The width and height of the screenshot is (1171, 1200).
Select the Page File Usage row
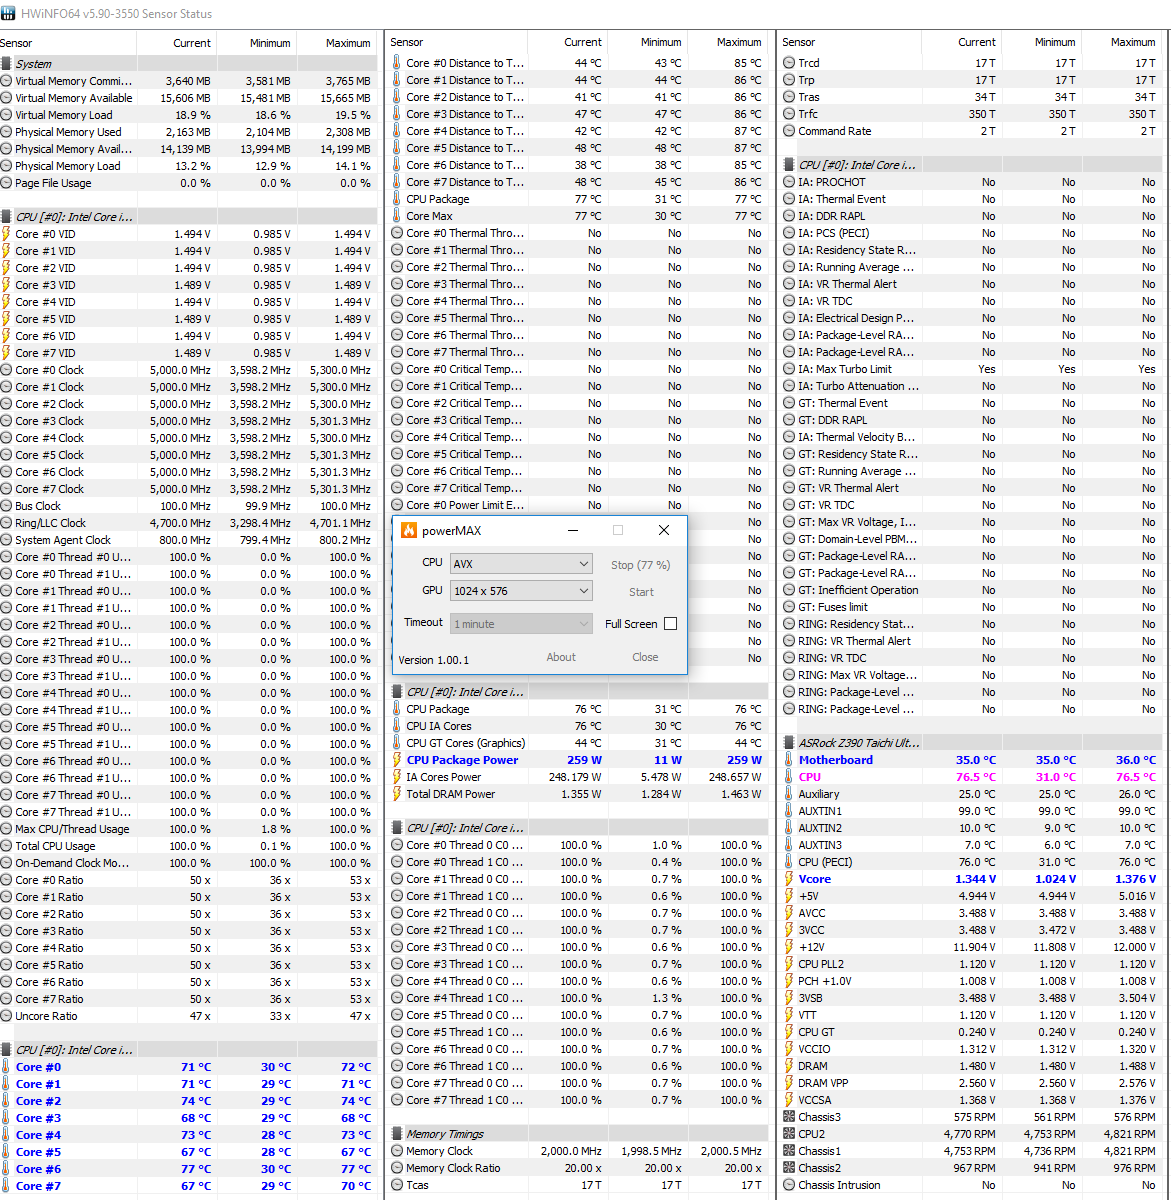pyautogui.click(x=188, y=183)
